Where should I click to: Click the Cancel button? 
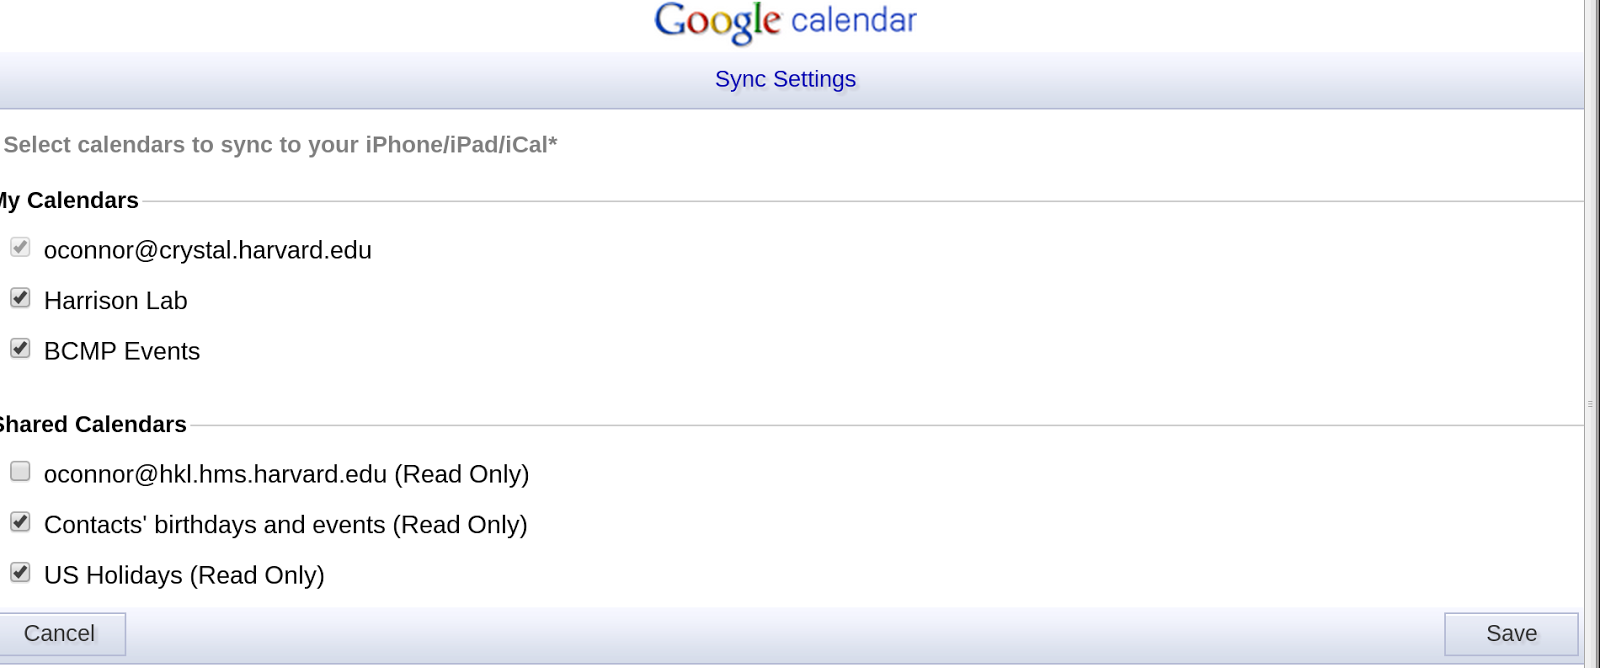pyautogui.click(x=60, y=634)
